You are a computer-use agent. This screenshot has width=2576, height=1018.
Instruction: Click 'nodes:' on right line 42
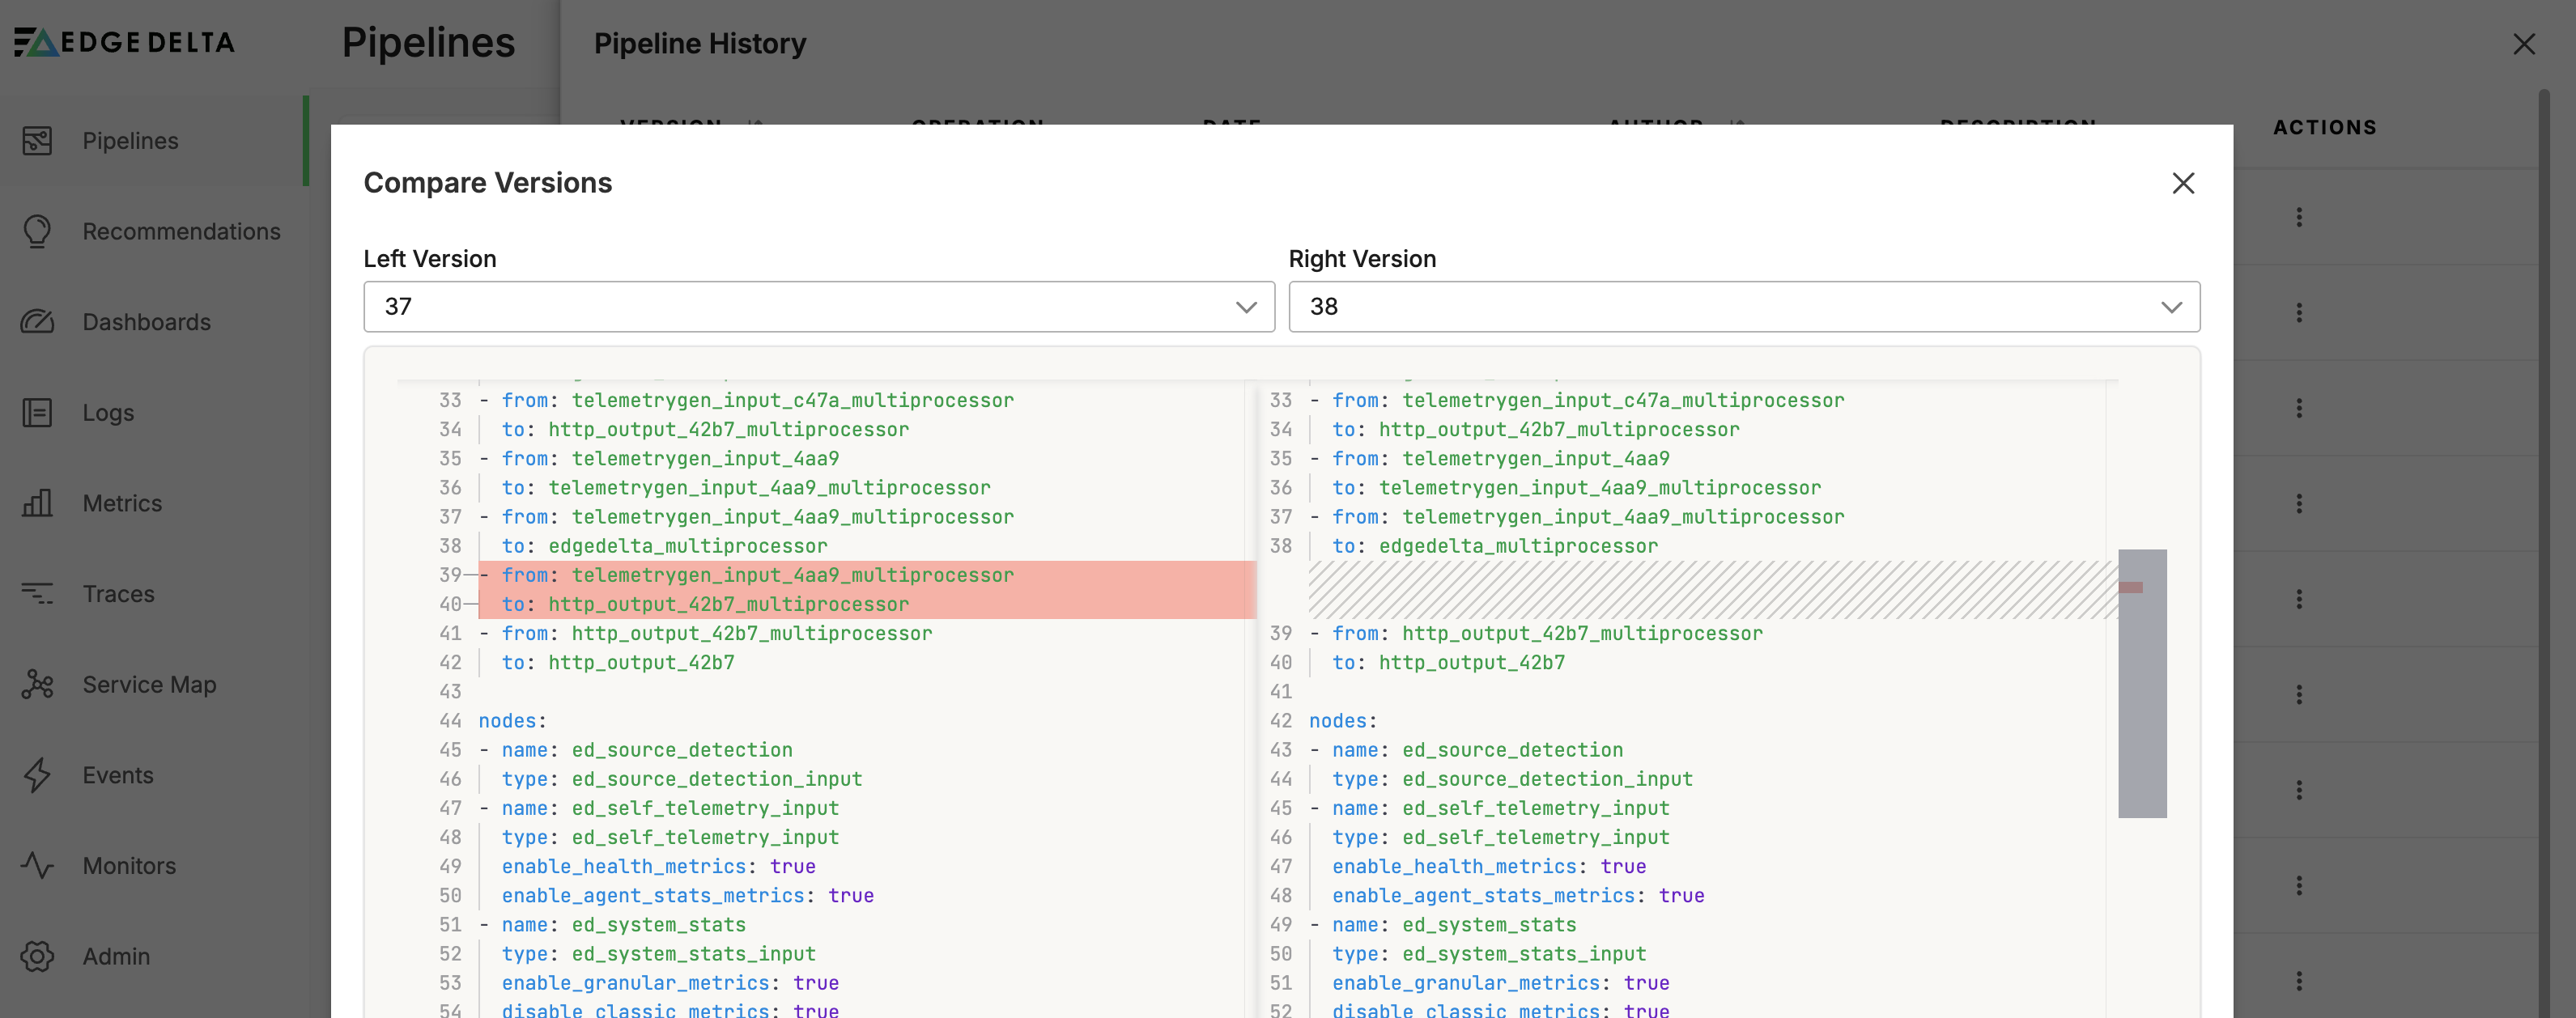(1343, 721)
